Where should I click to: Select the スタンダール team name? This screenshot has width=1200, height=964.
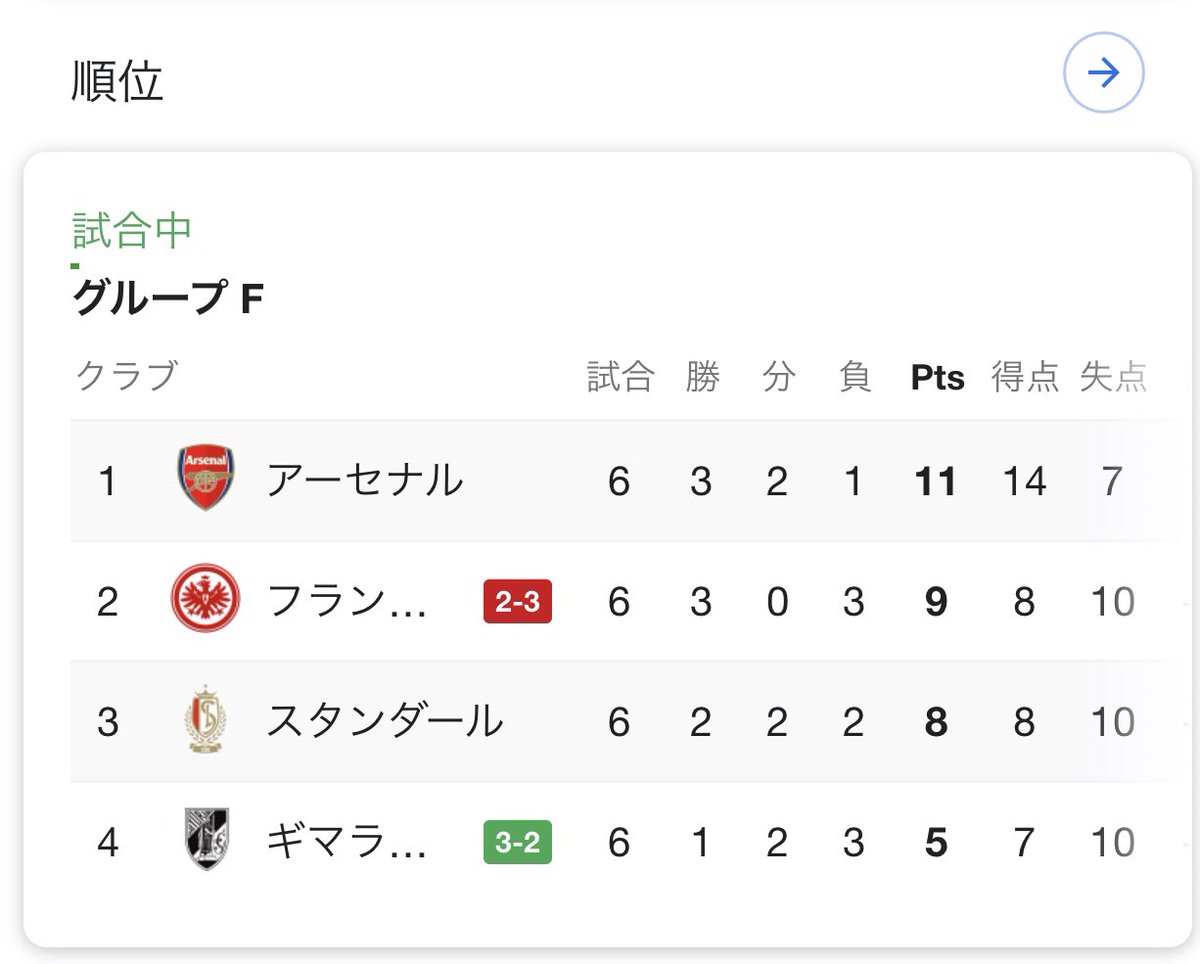(x=384, y=721)
